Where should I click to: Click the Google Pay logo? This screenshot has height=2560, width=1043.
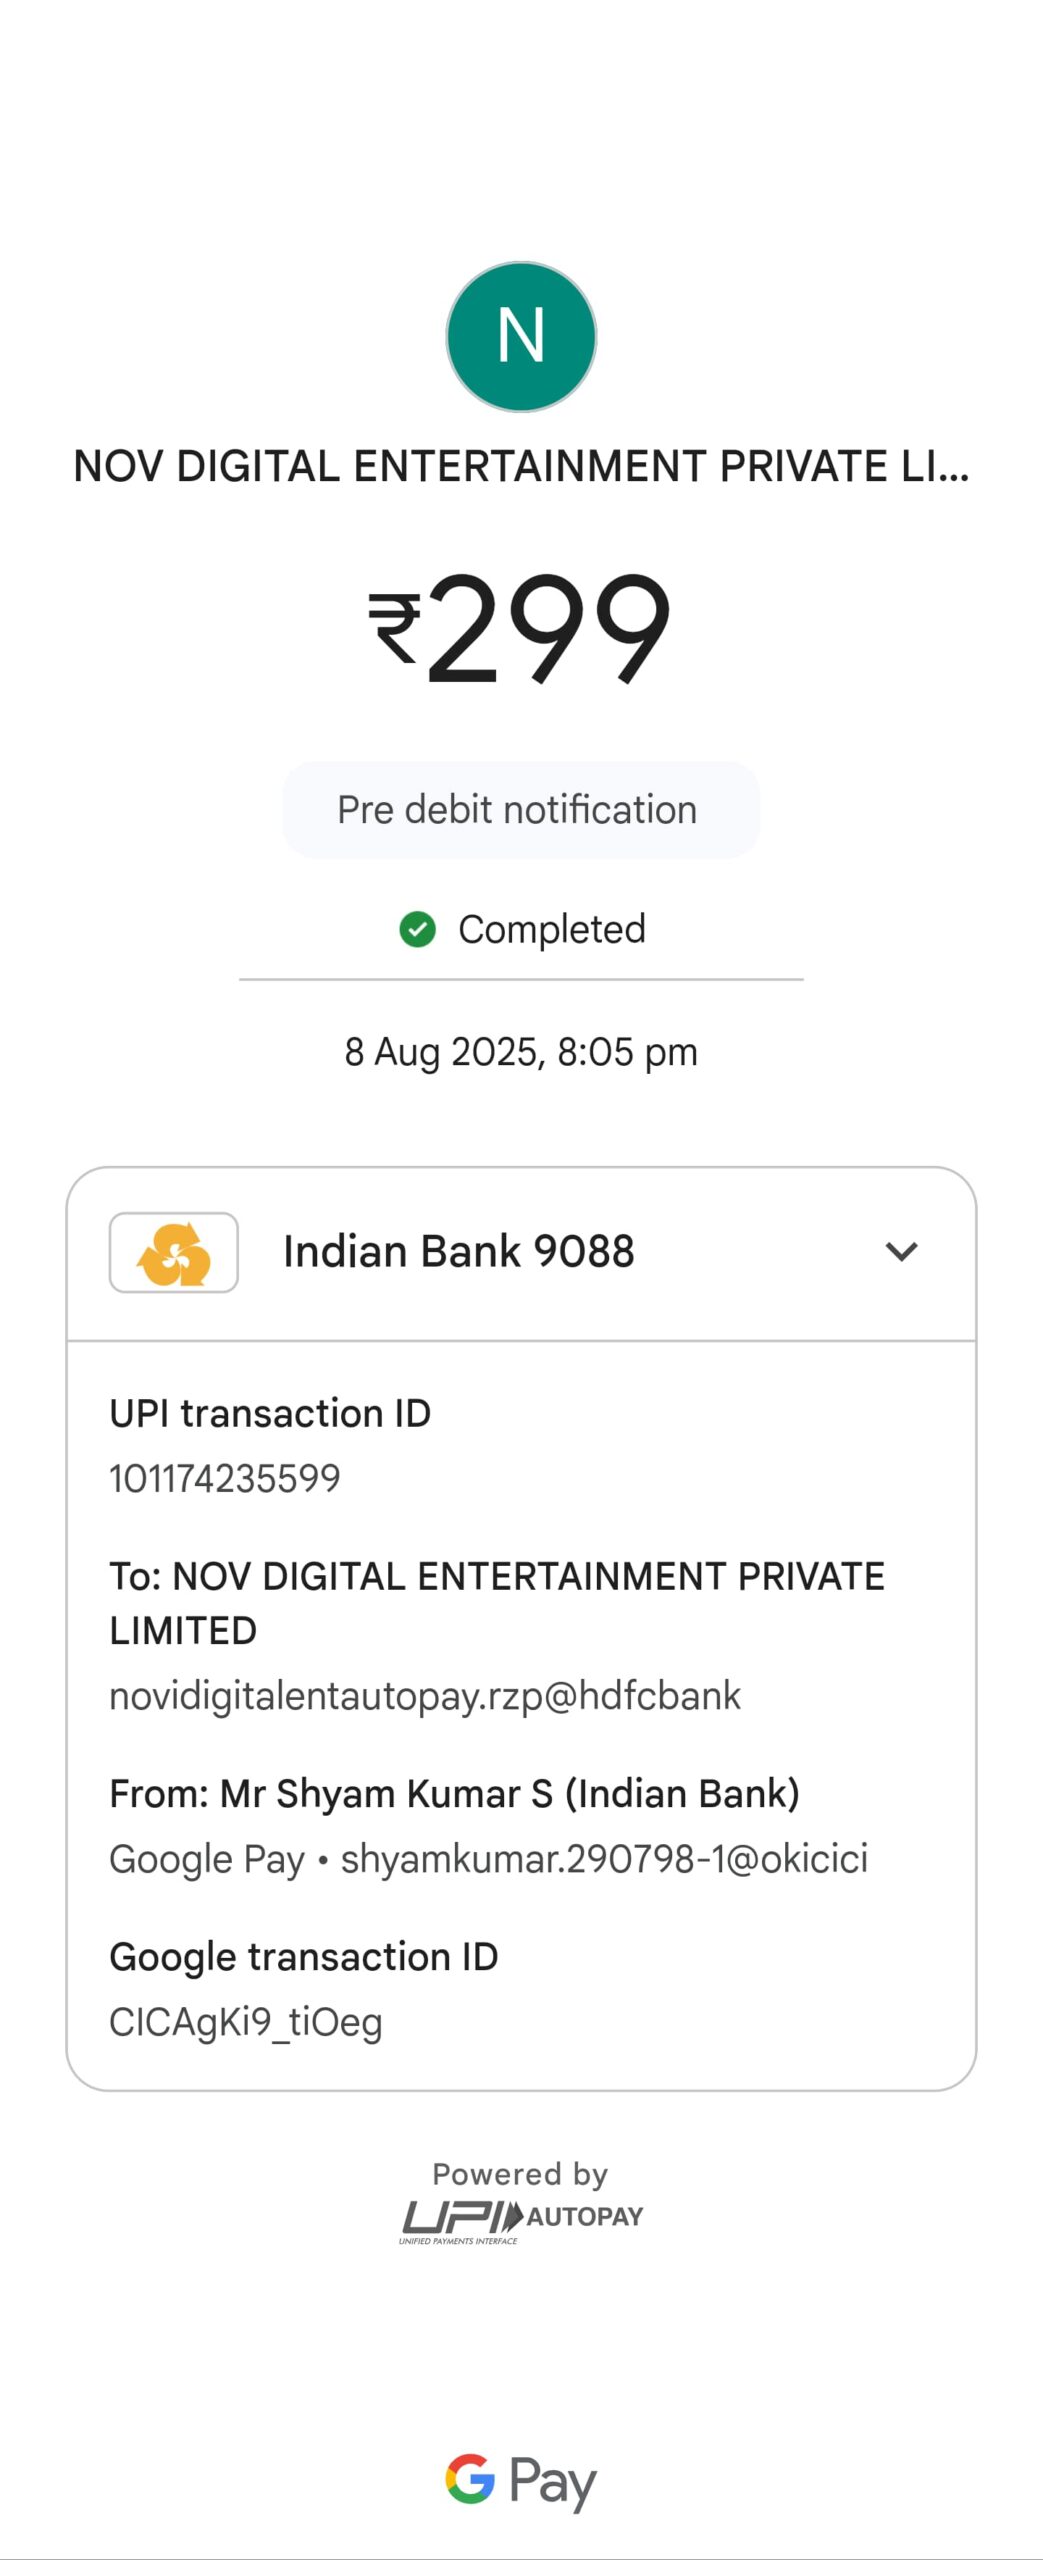point(521,2481)
